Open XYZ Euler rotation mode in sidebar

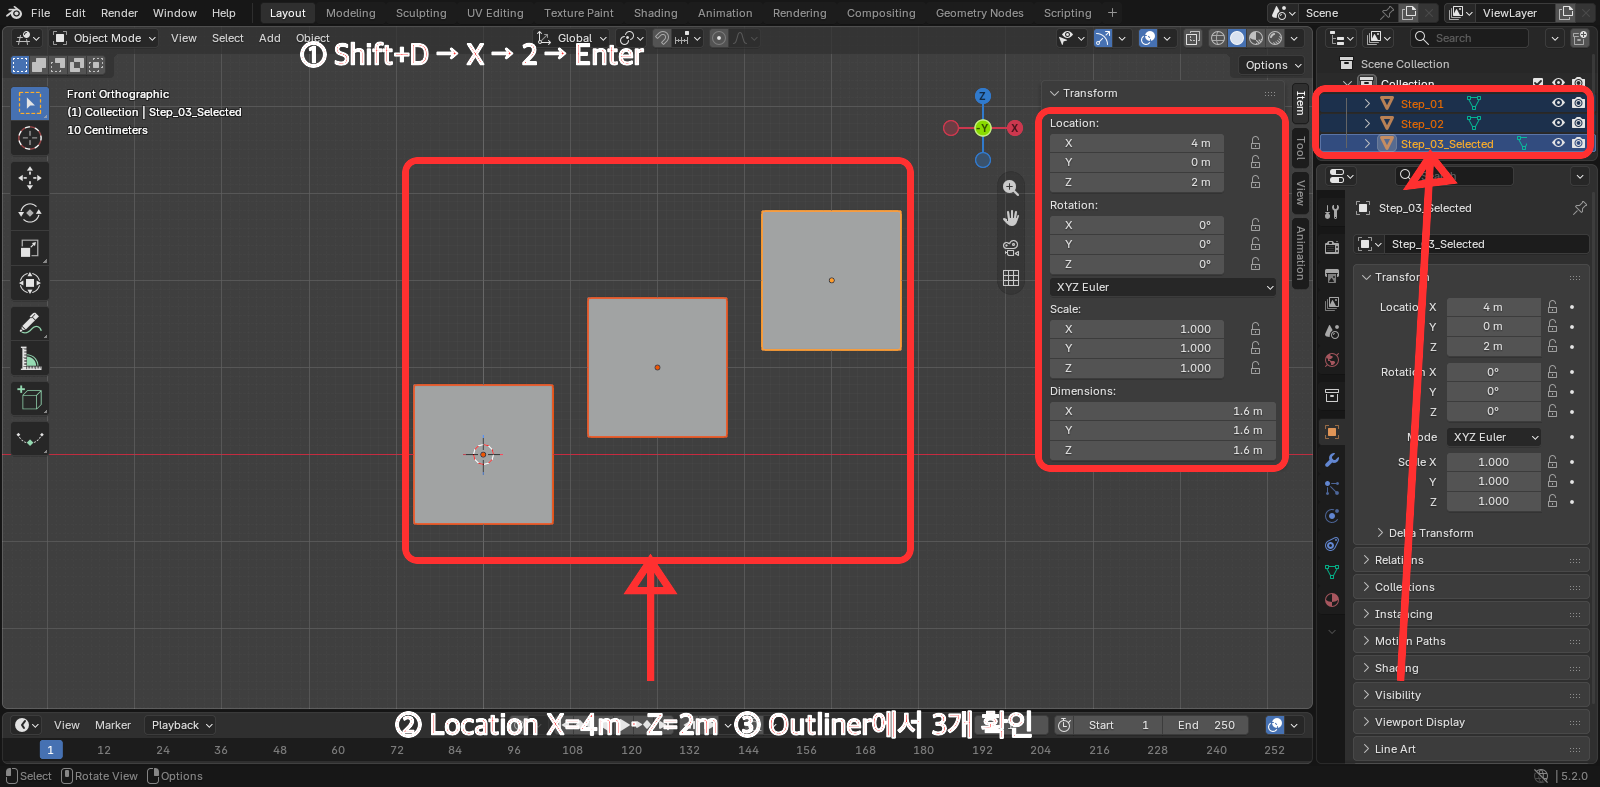click(1163, 287)
